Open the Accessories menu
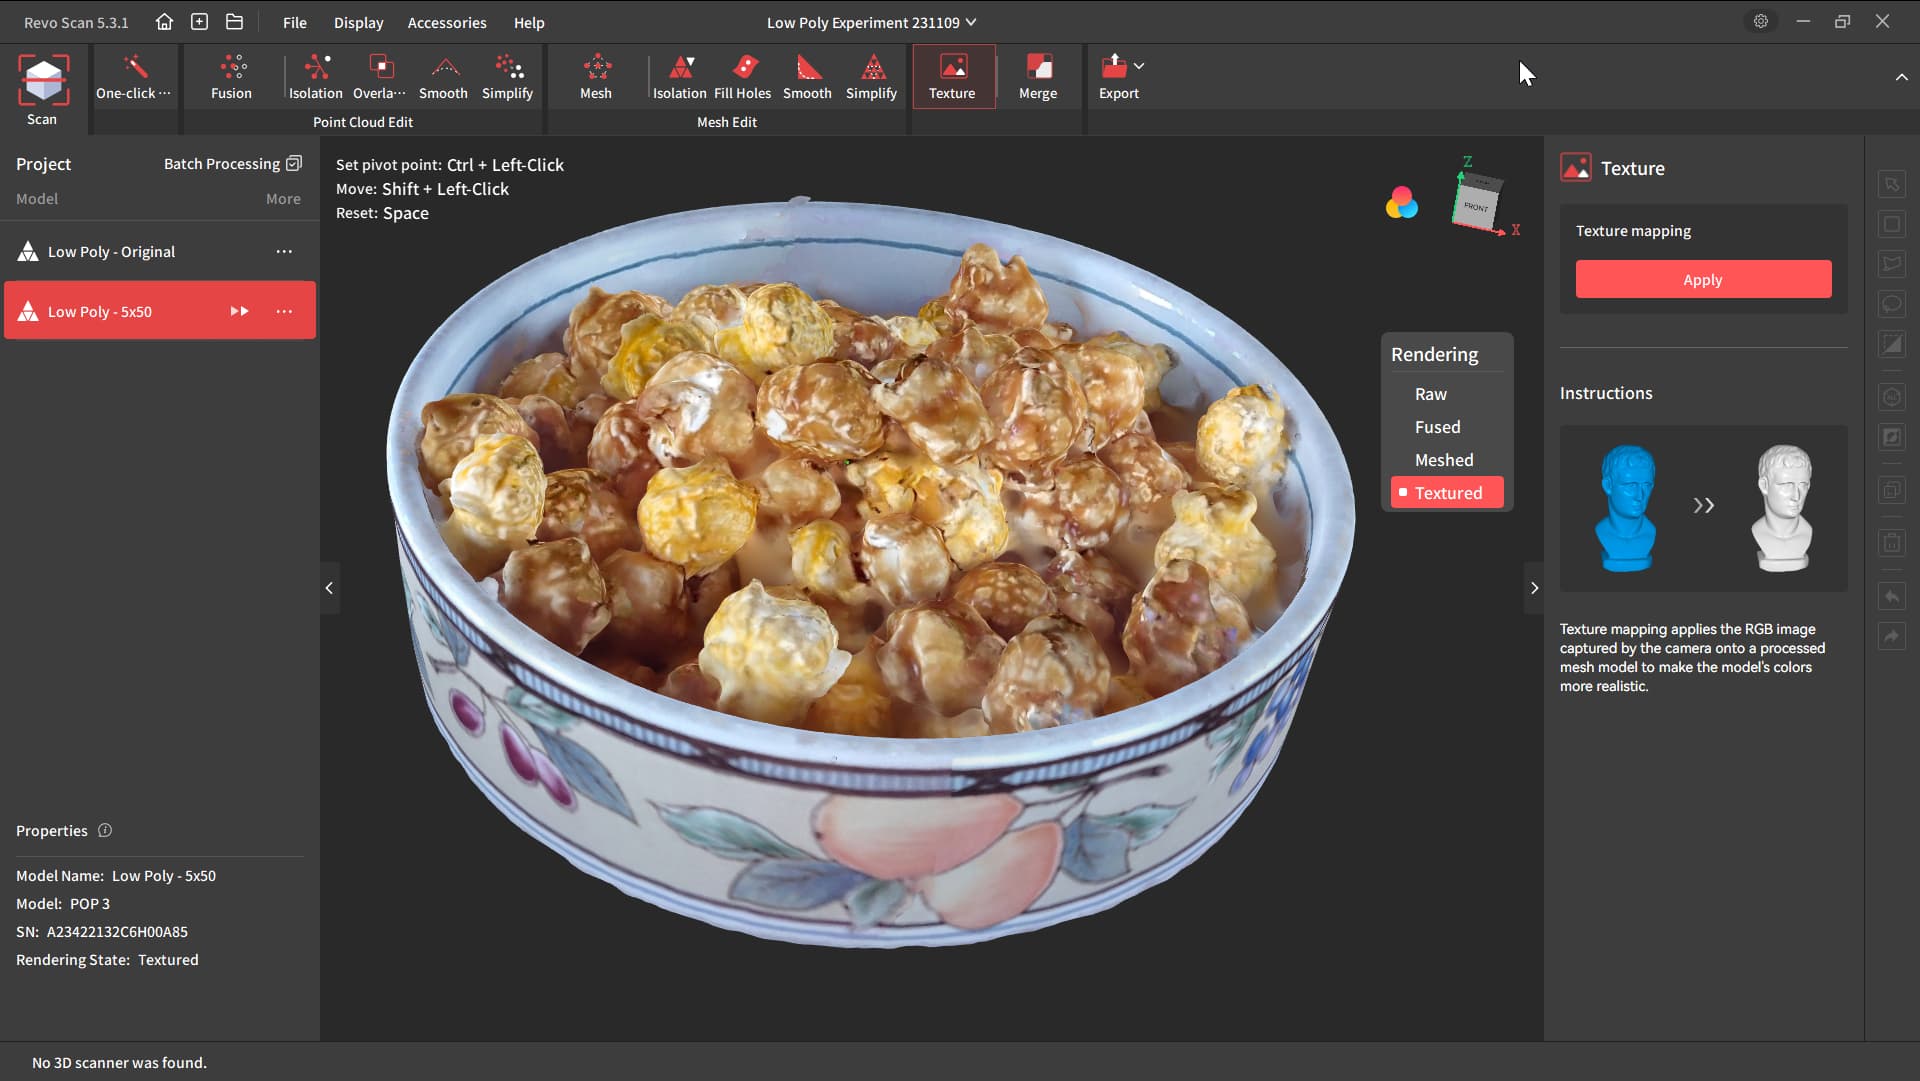Screen dimensions: 1920x1081 tap(447, 22)
